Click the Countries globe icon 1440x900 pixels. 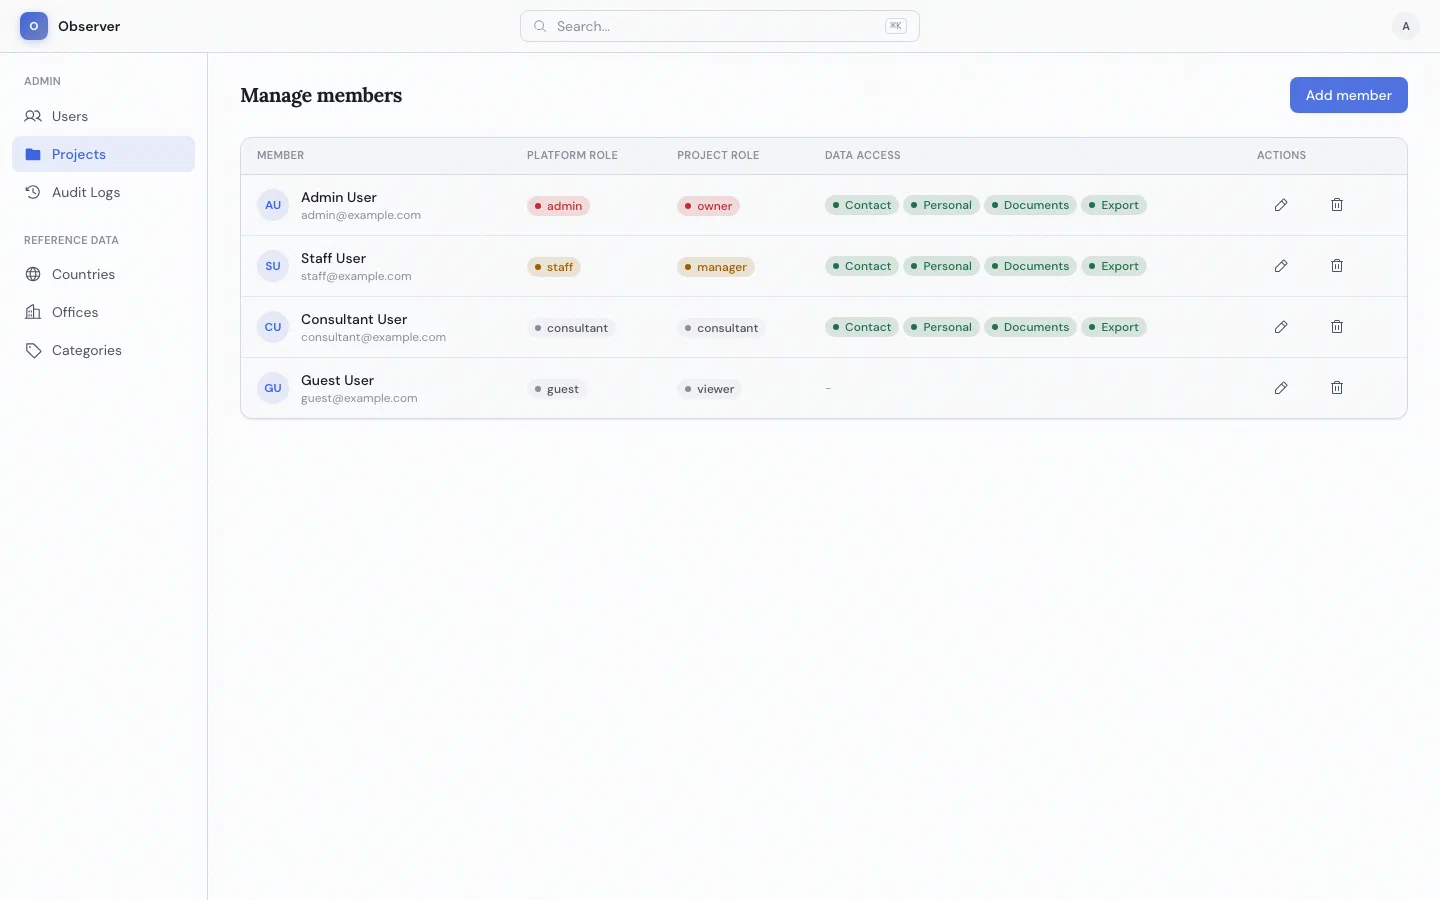pyautogui.click(x=33, y=274)
